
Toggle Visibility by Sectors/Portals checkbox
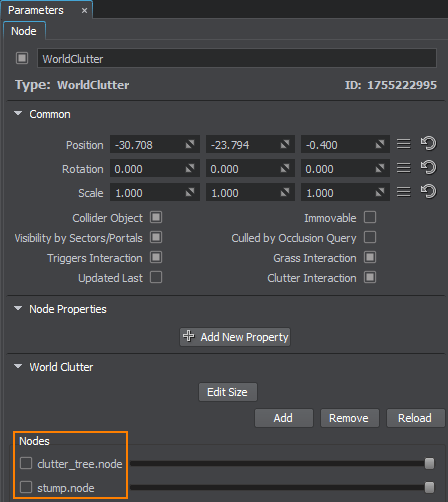[x=156, y=237]
